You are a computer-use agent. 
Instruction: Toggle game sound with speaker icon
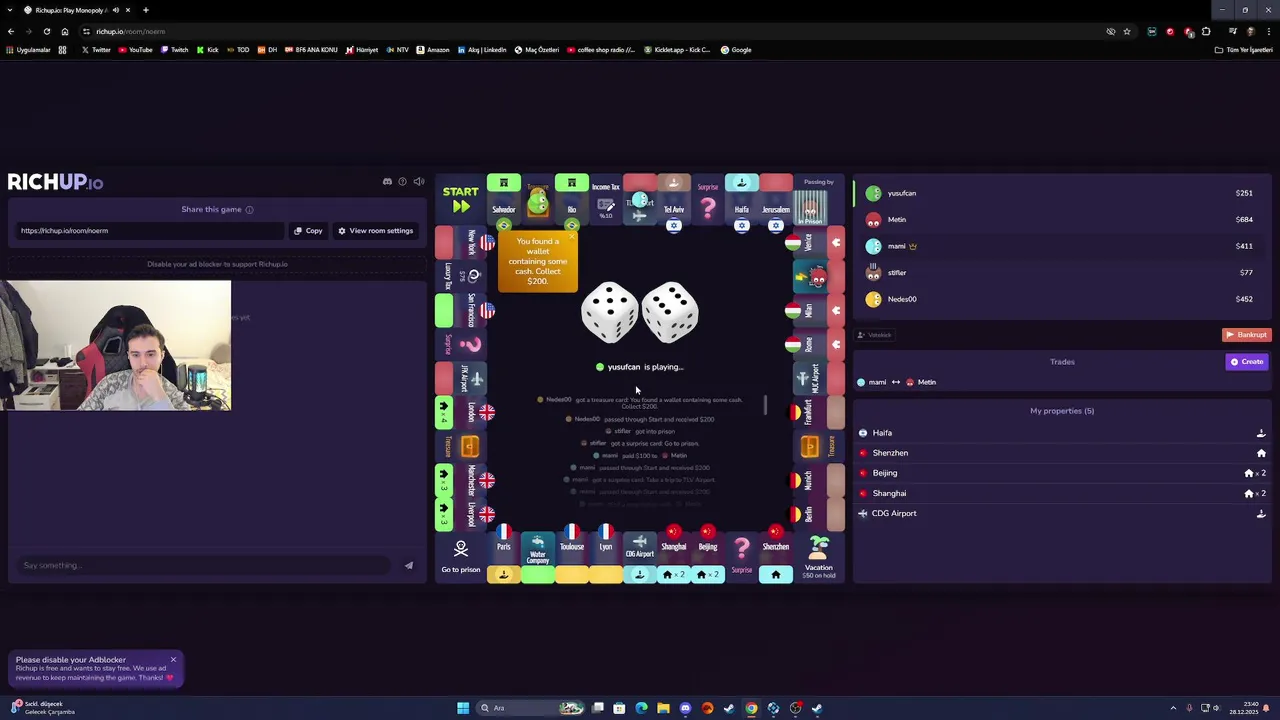point(419,182)
